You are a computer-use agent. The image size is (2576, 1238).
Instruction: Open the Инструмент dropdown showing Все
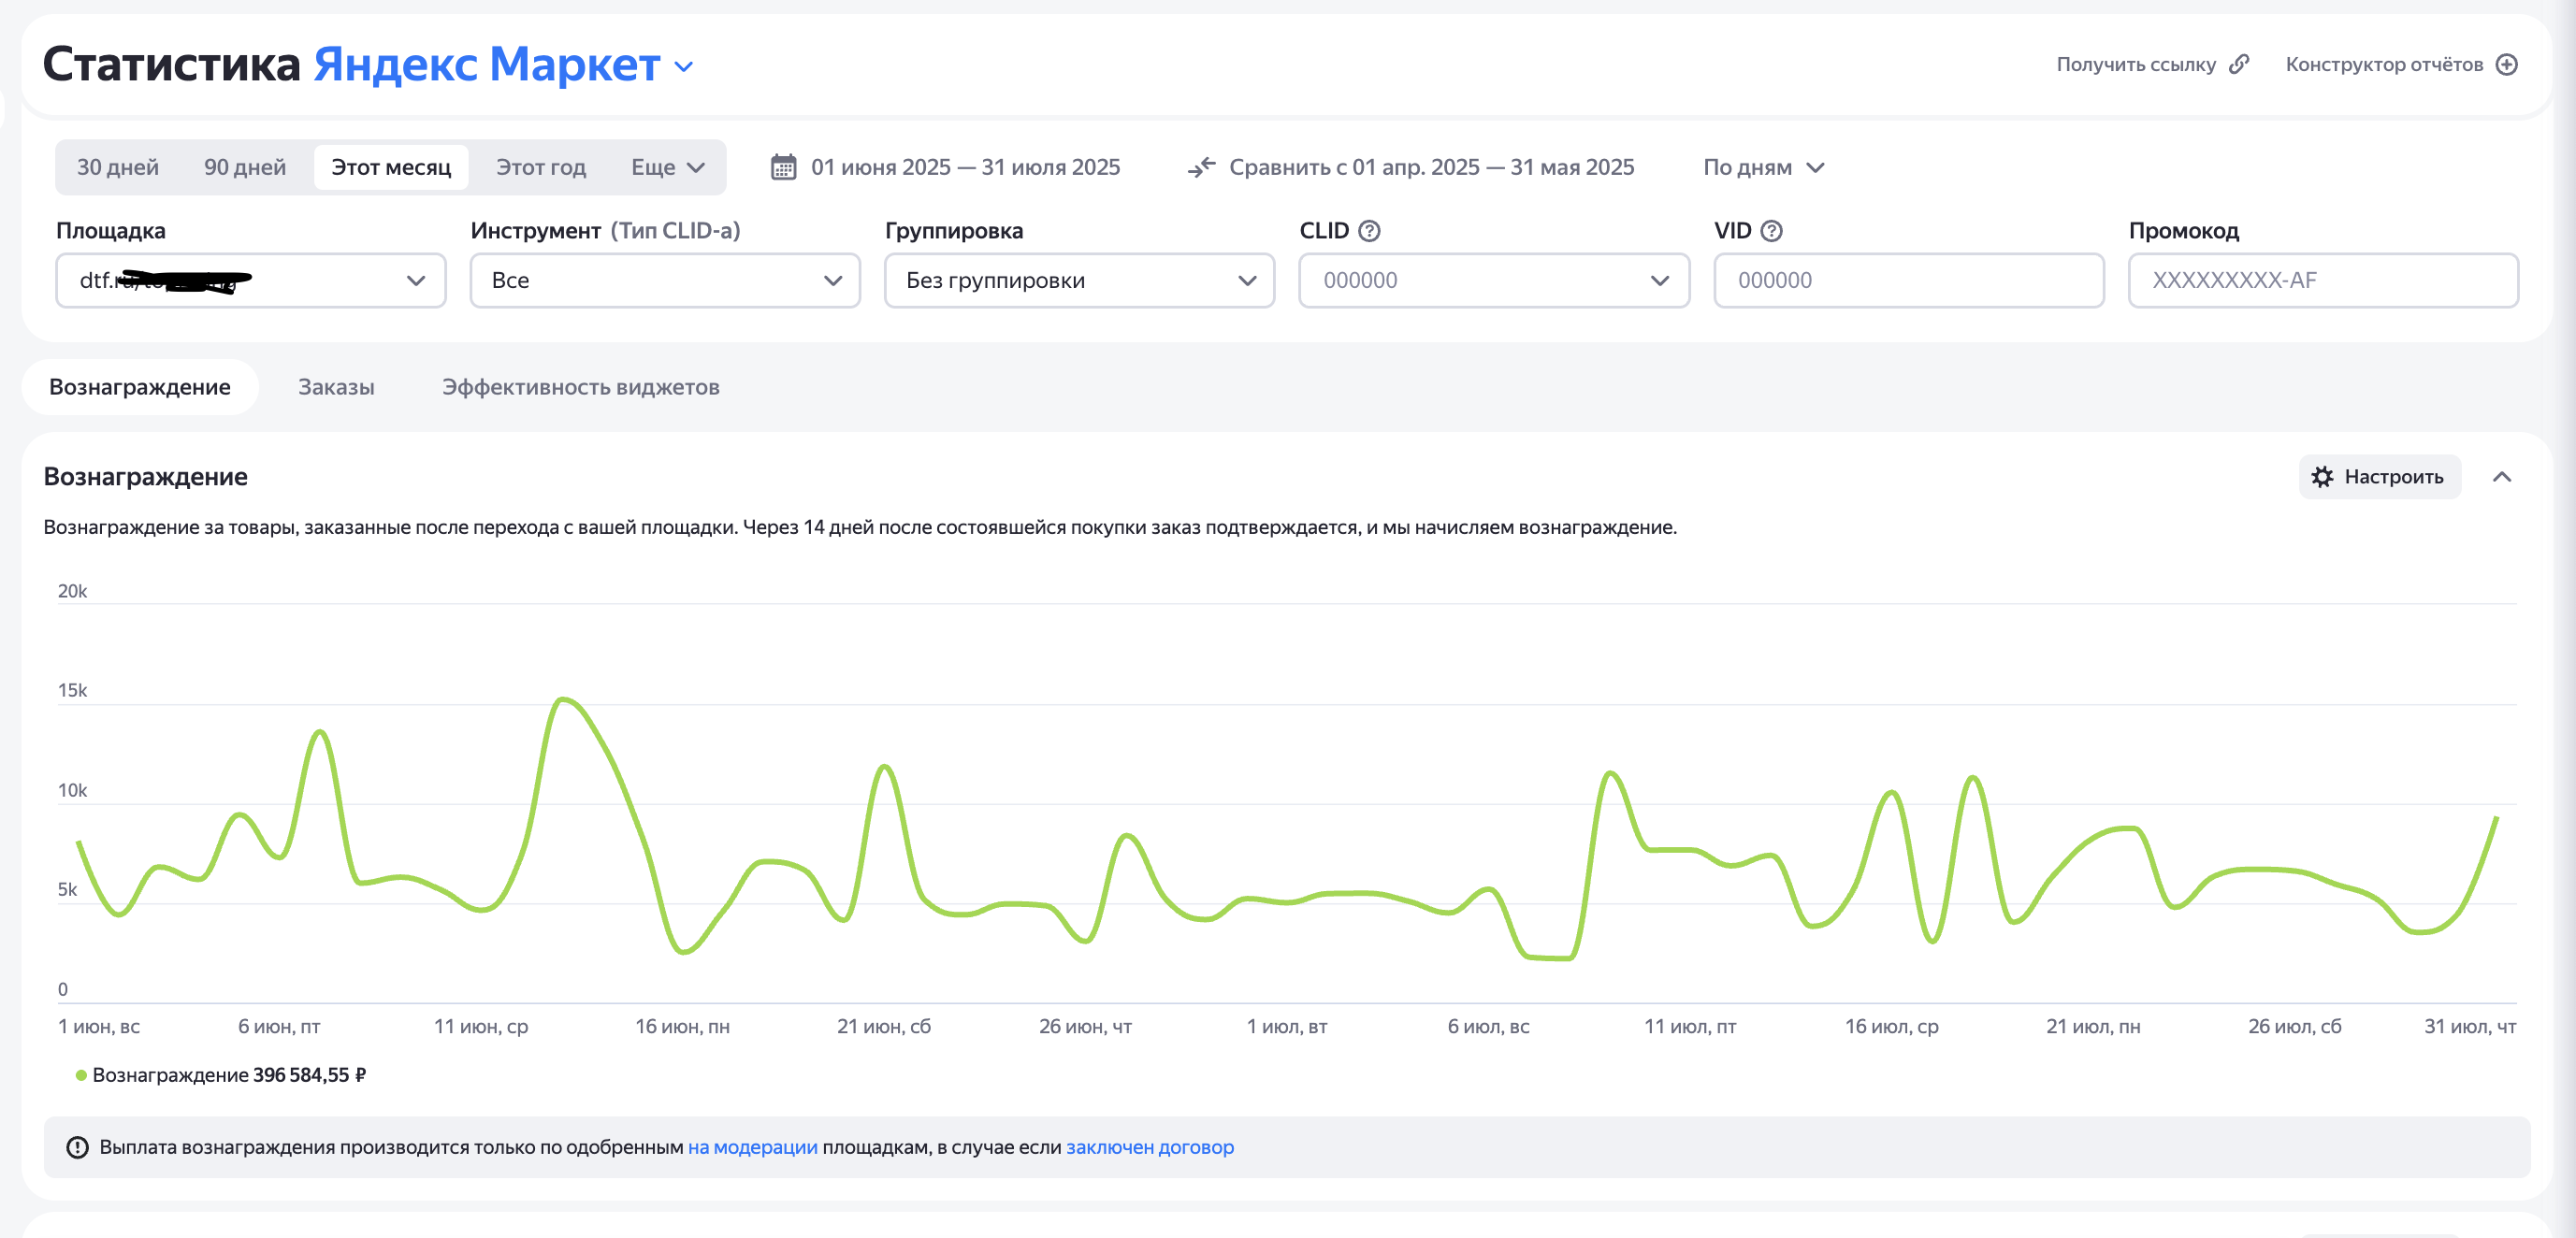(x=665, y=280)
